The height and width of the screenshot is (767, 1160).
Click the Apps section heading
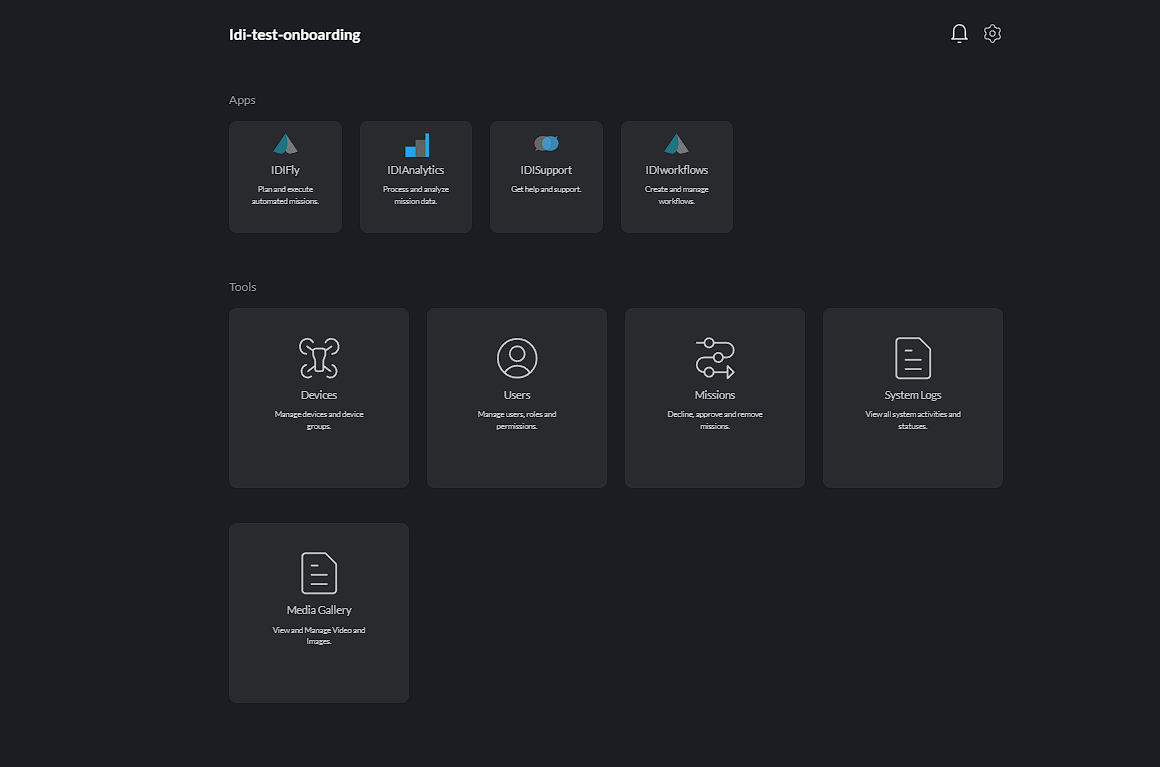click(x=242, y=100)
